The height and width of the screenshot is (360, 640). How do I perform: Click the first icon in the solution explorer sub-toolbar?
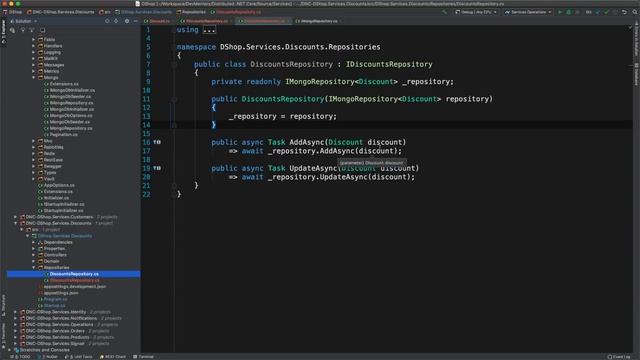(x=12, y=30)
